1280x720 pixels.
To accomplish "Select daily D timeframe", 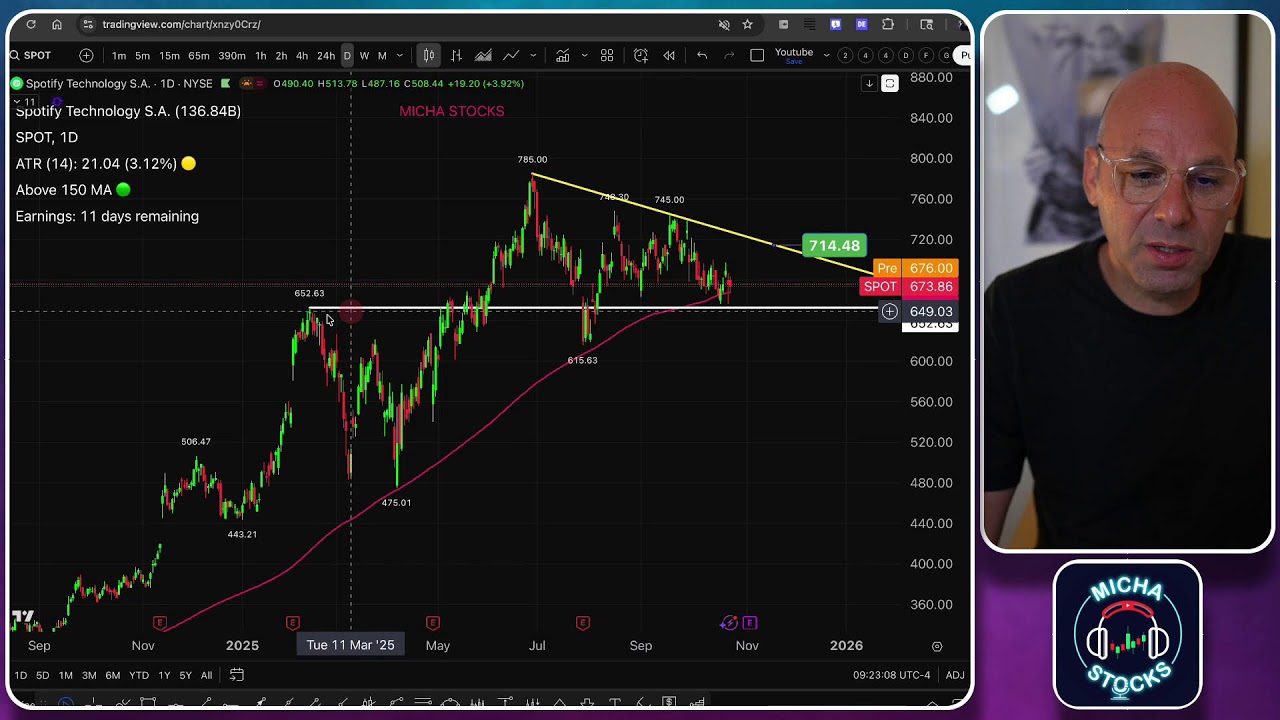I will tap(347, 55).
